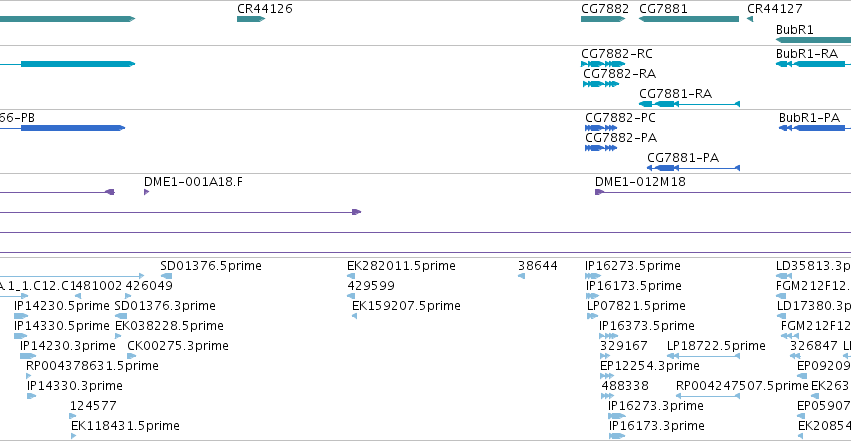Select the CG7882-RA transcript label
This screenshot has width=851, height=441.
pyautogui.click(x=619, y=73)
